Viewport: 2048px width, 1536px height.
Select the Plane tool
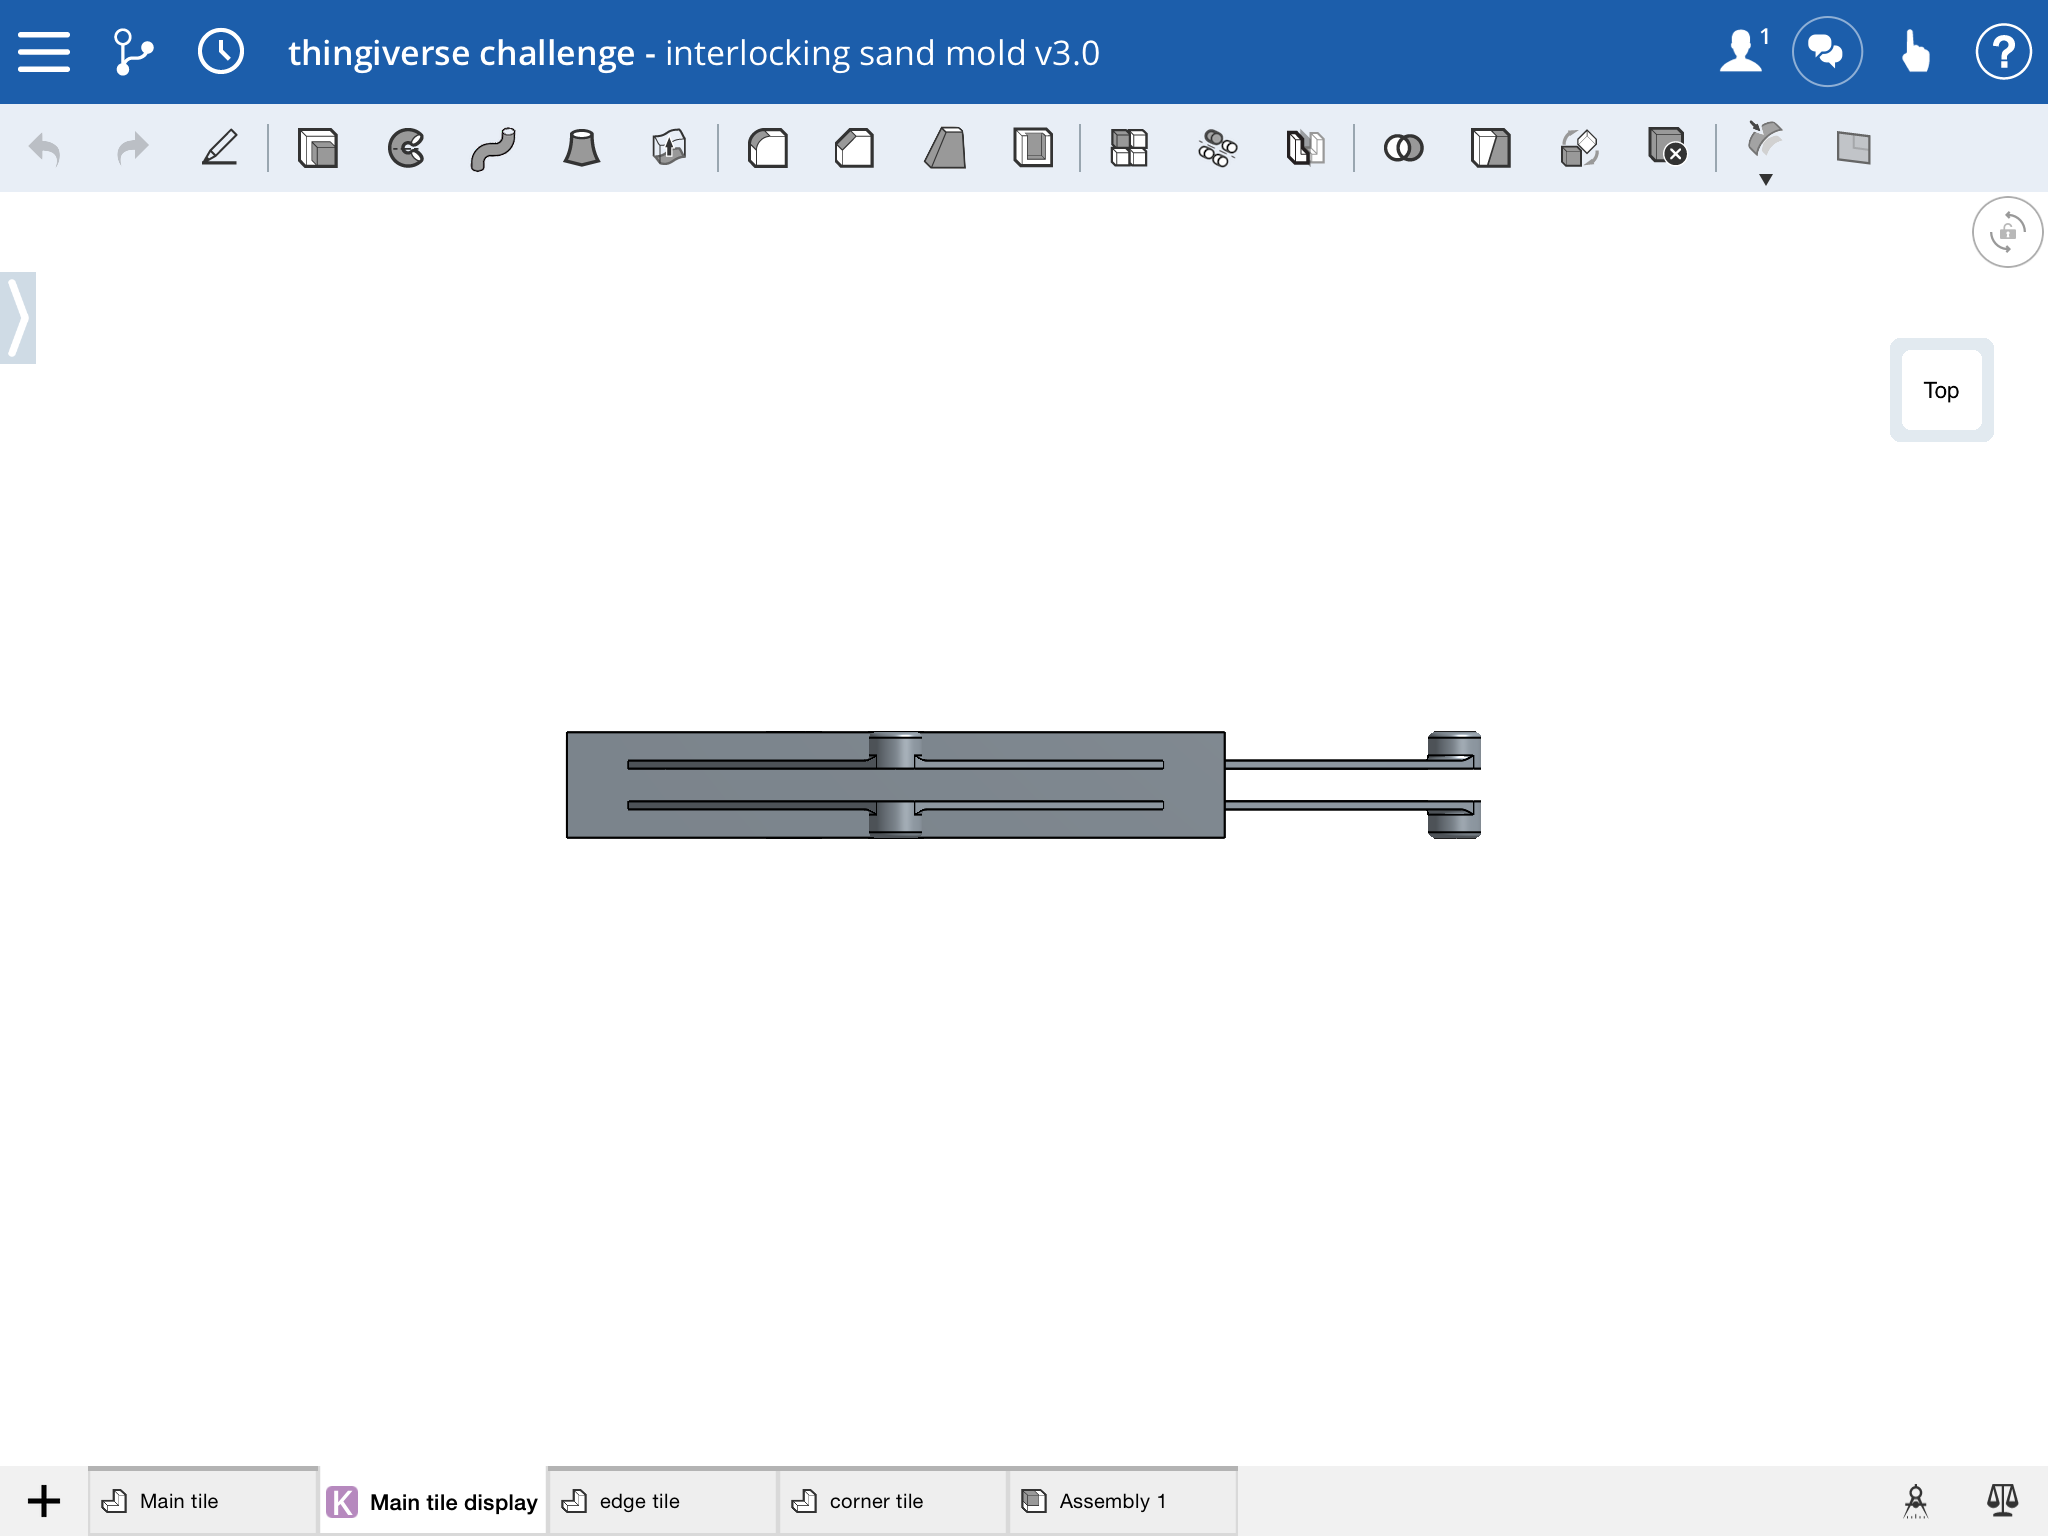[1853, 148]
